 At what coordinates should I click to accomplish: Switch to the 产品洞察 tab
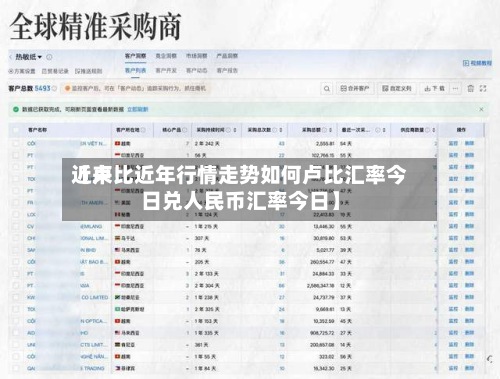pos(227,56)
